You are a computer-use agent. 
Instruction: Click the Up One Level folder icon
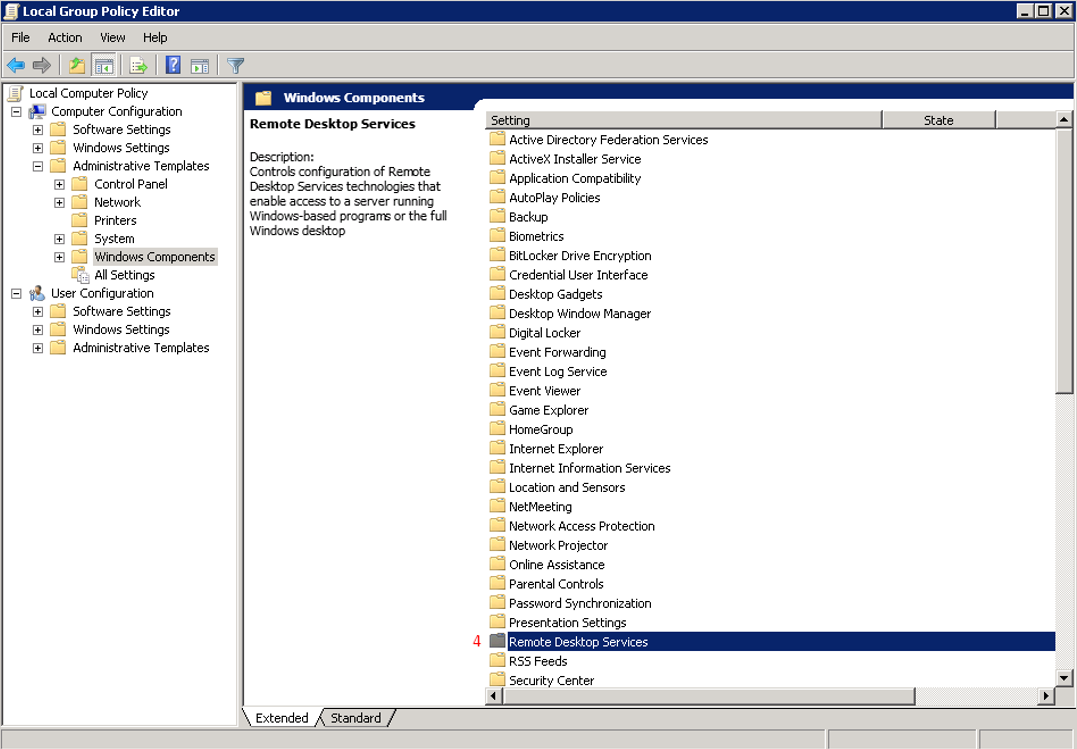point(77,66)
